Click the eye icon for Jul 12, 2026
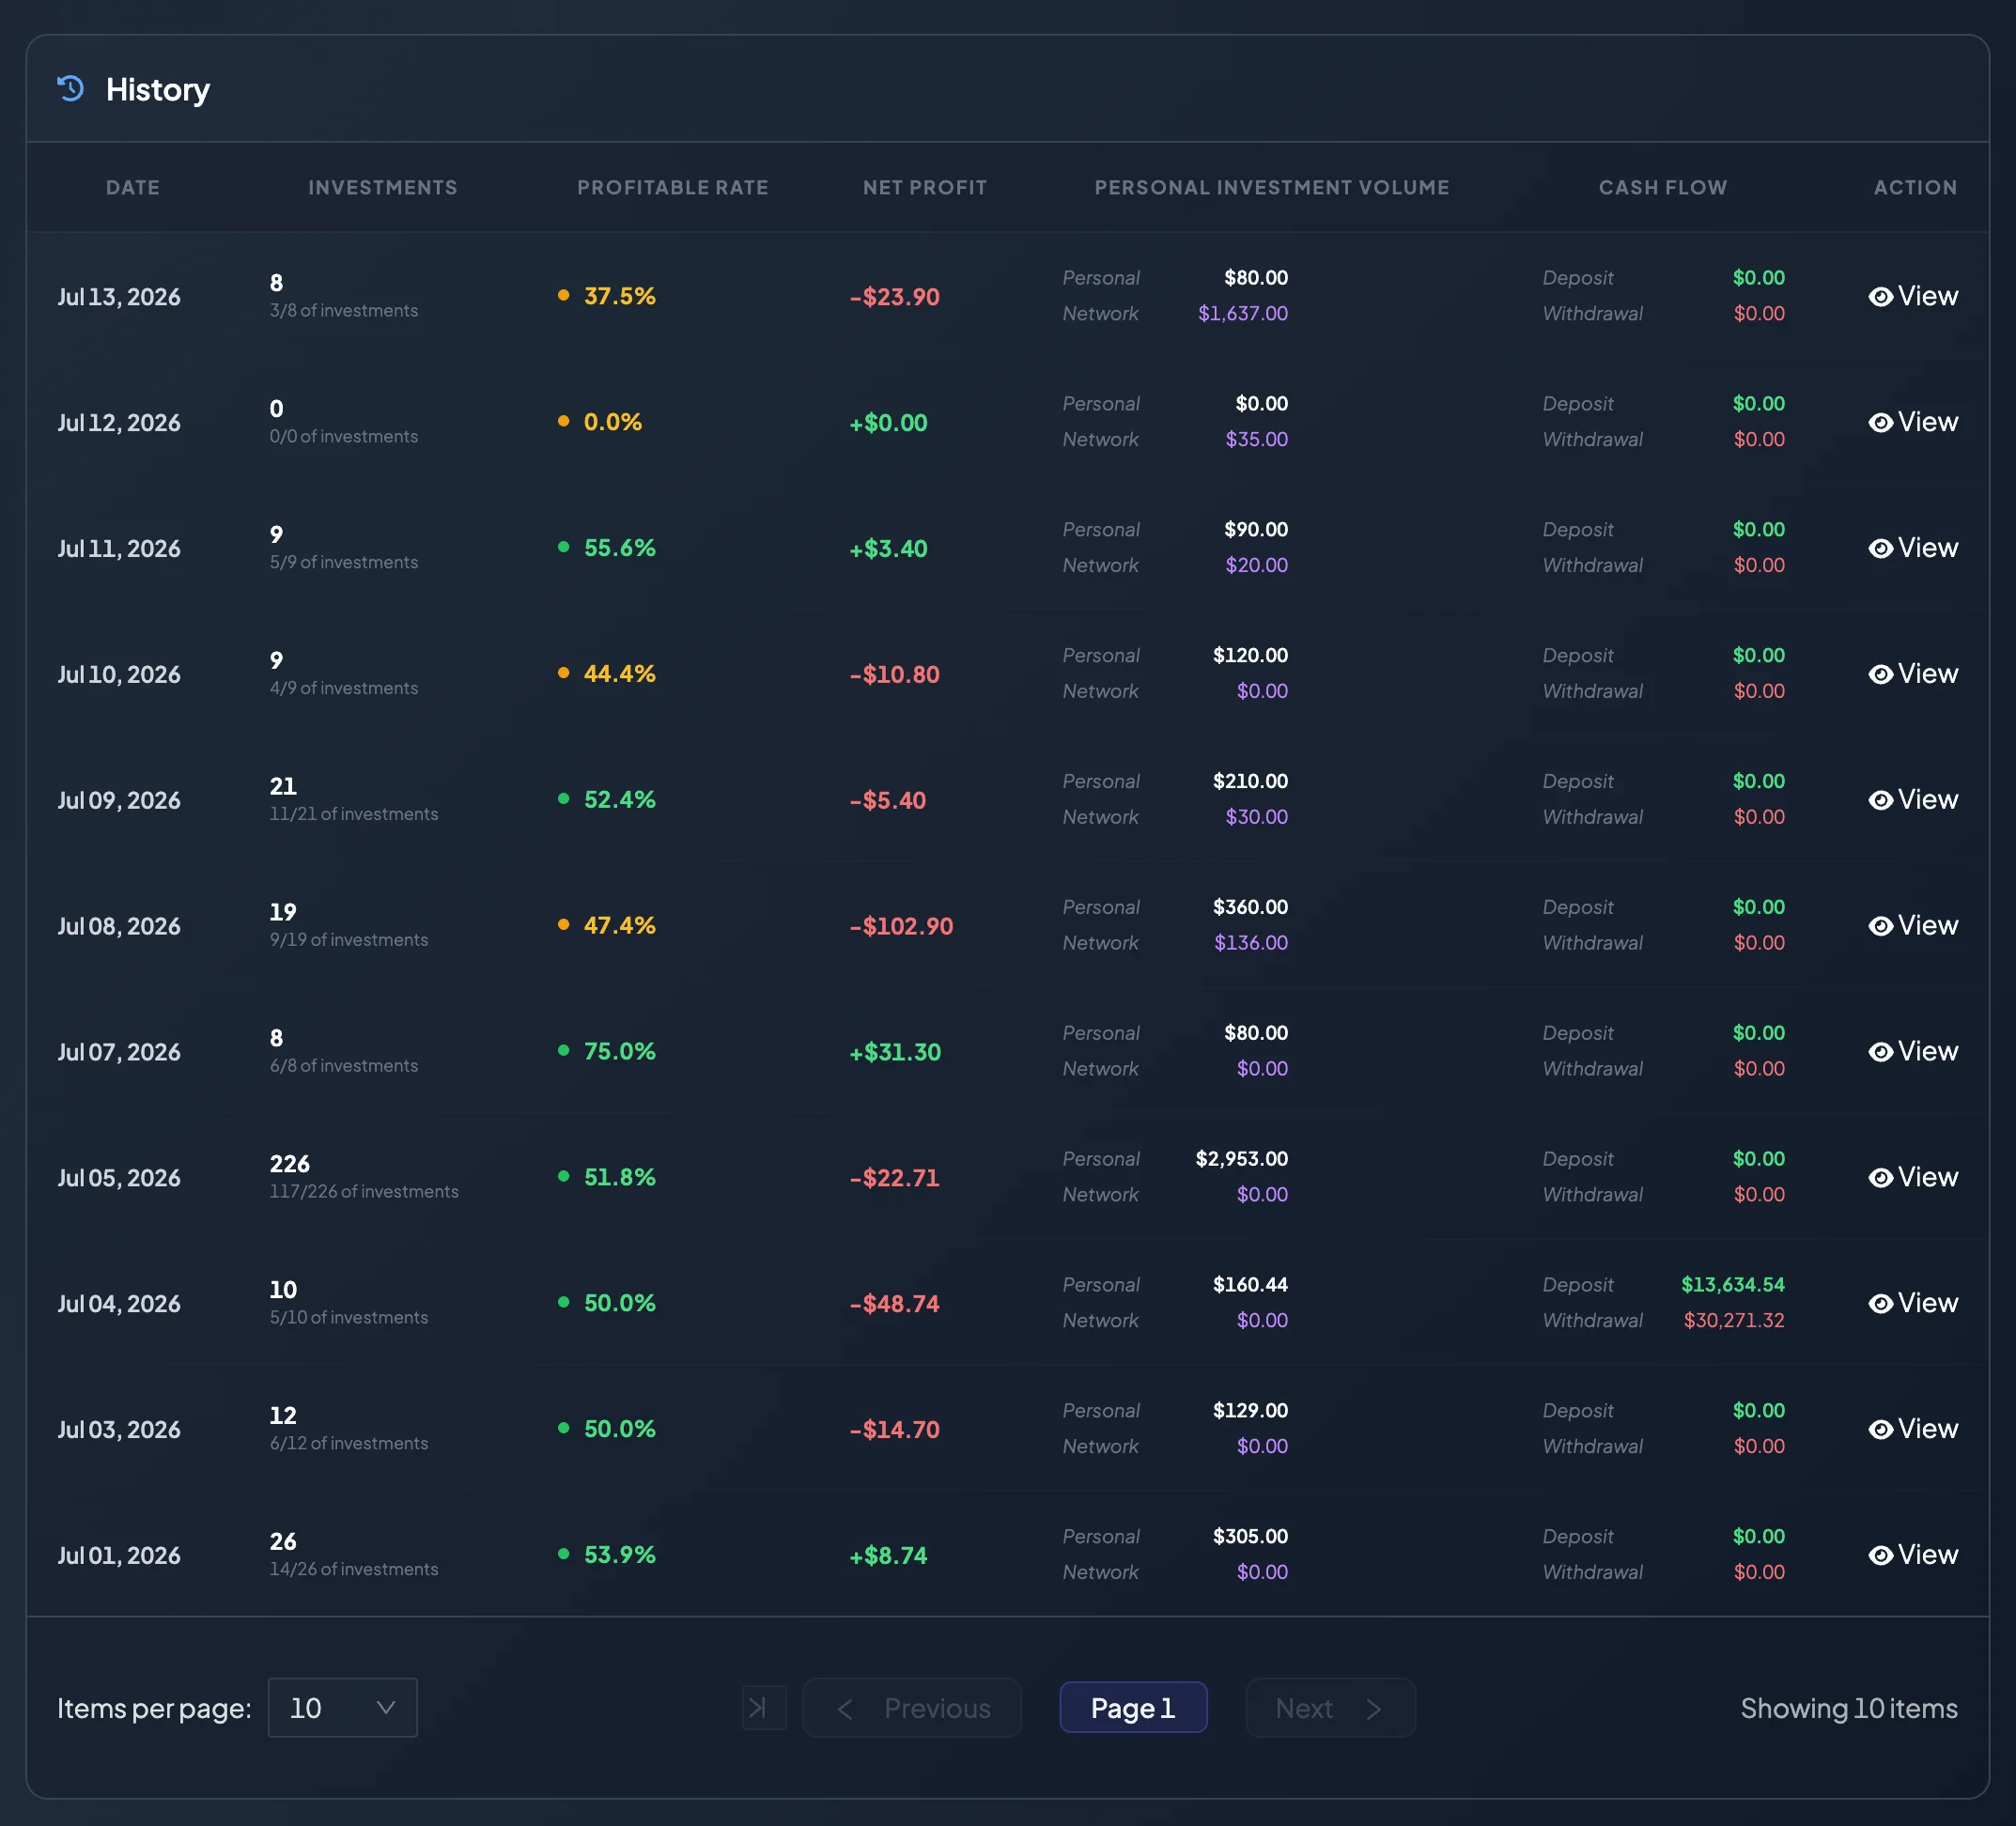The height and width of the screenshot is (1826, 2016). [x=1880, y=423]
